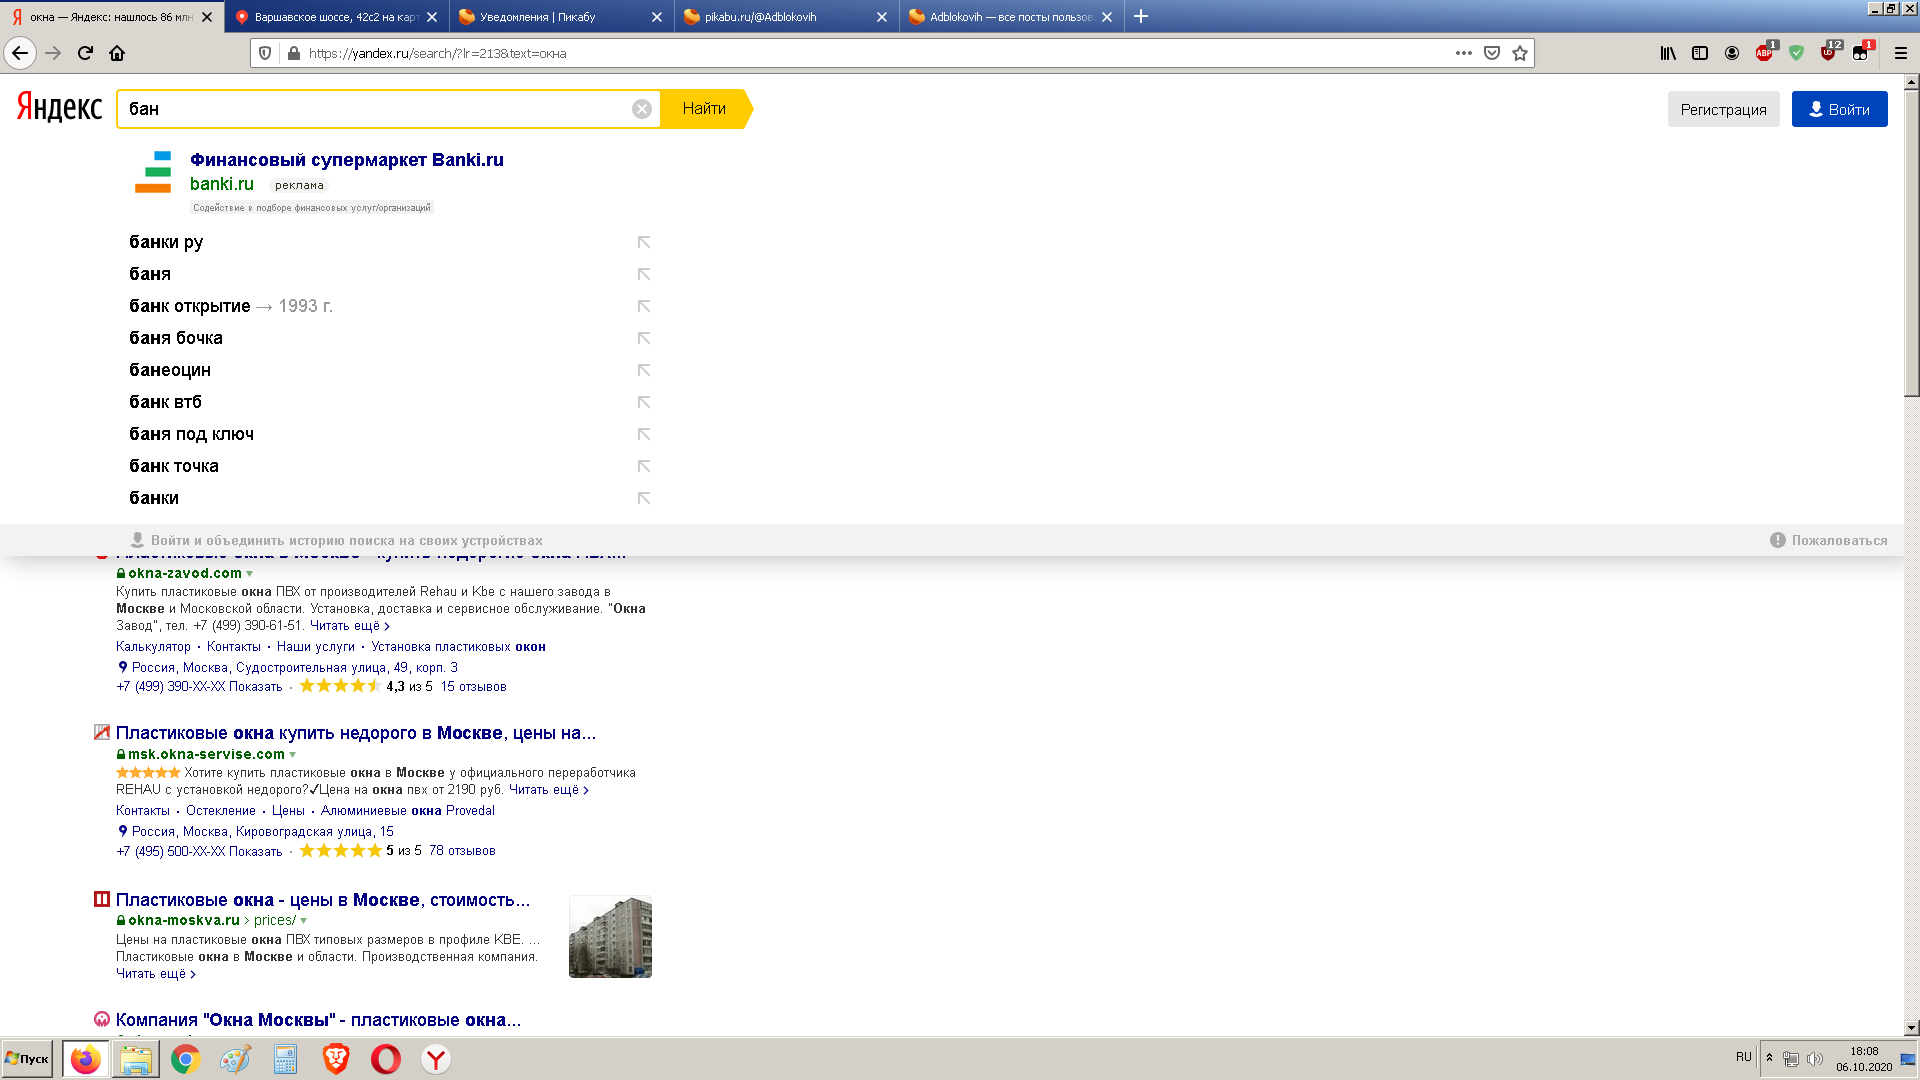
Task: Open the Tampermonkey extension icon
Action: click(1862, 52)
